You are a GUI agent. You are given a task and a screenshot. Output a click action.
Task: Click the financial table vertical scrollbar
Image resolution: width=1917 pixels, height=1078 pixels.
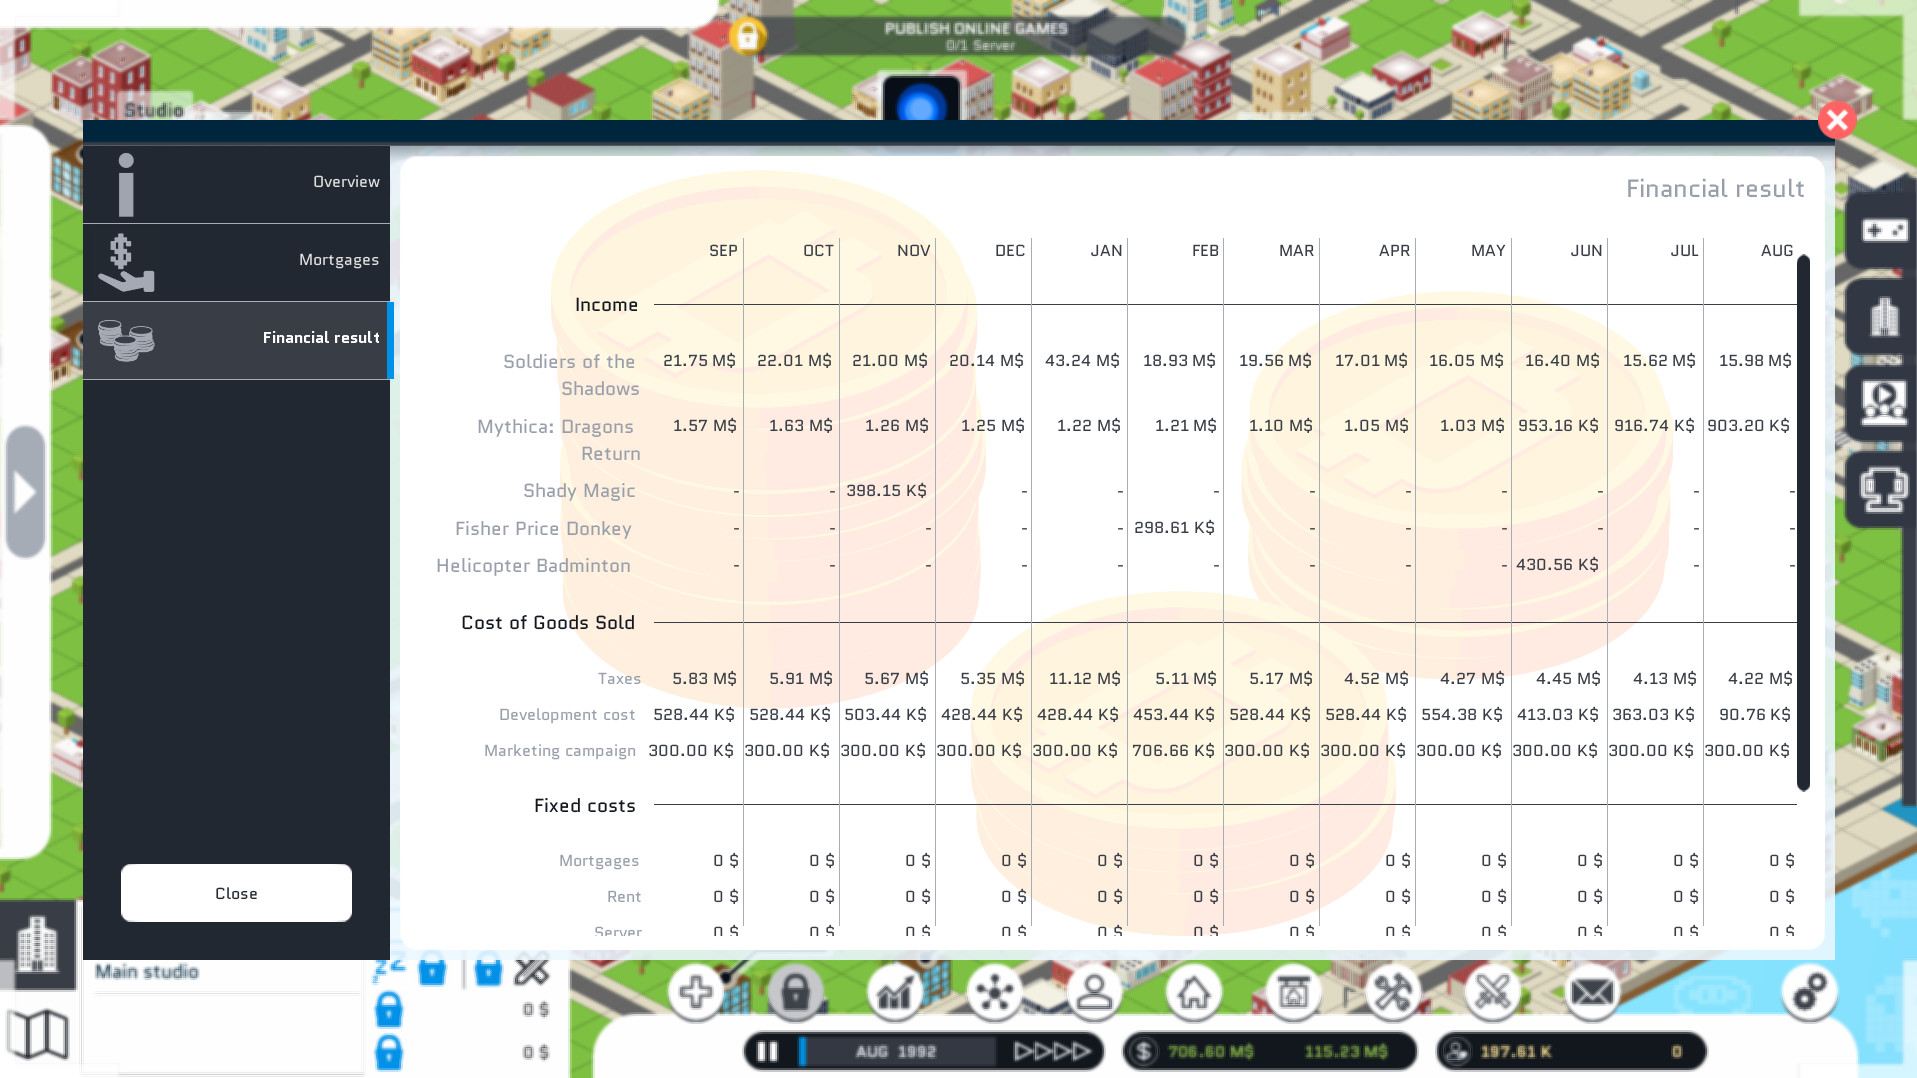(1803, 520)
